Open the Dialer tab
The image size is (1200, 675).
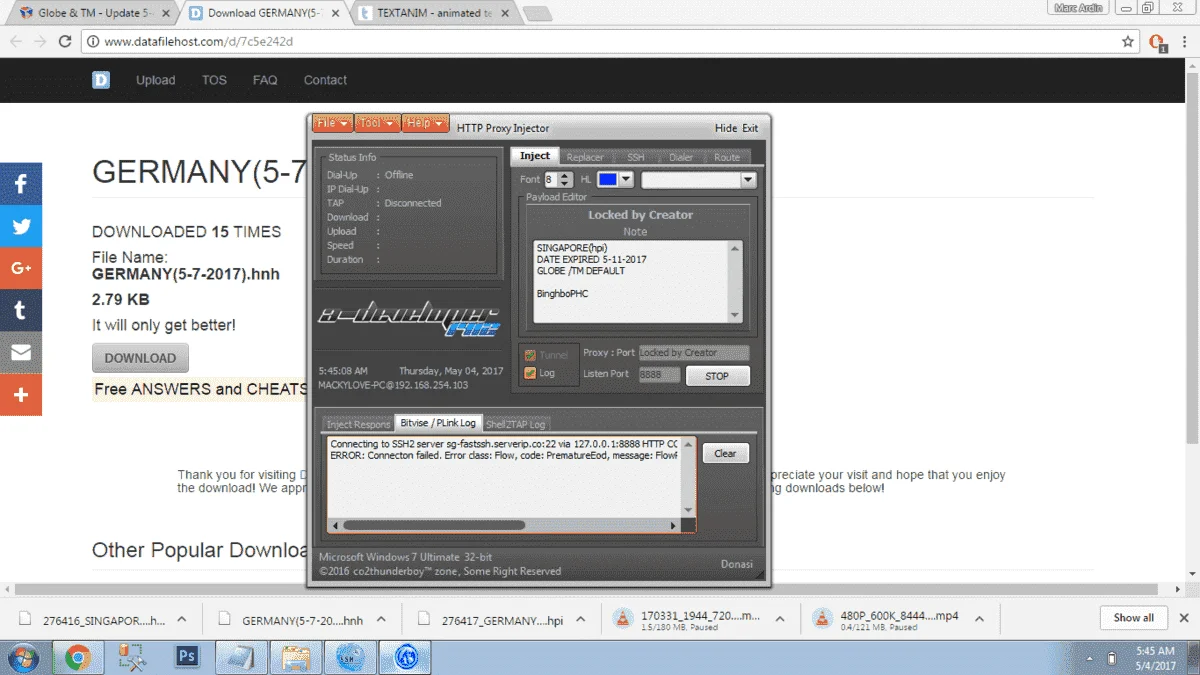(681, 157)
